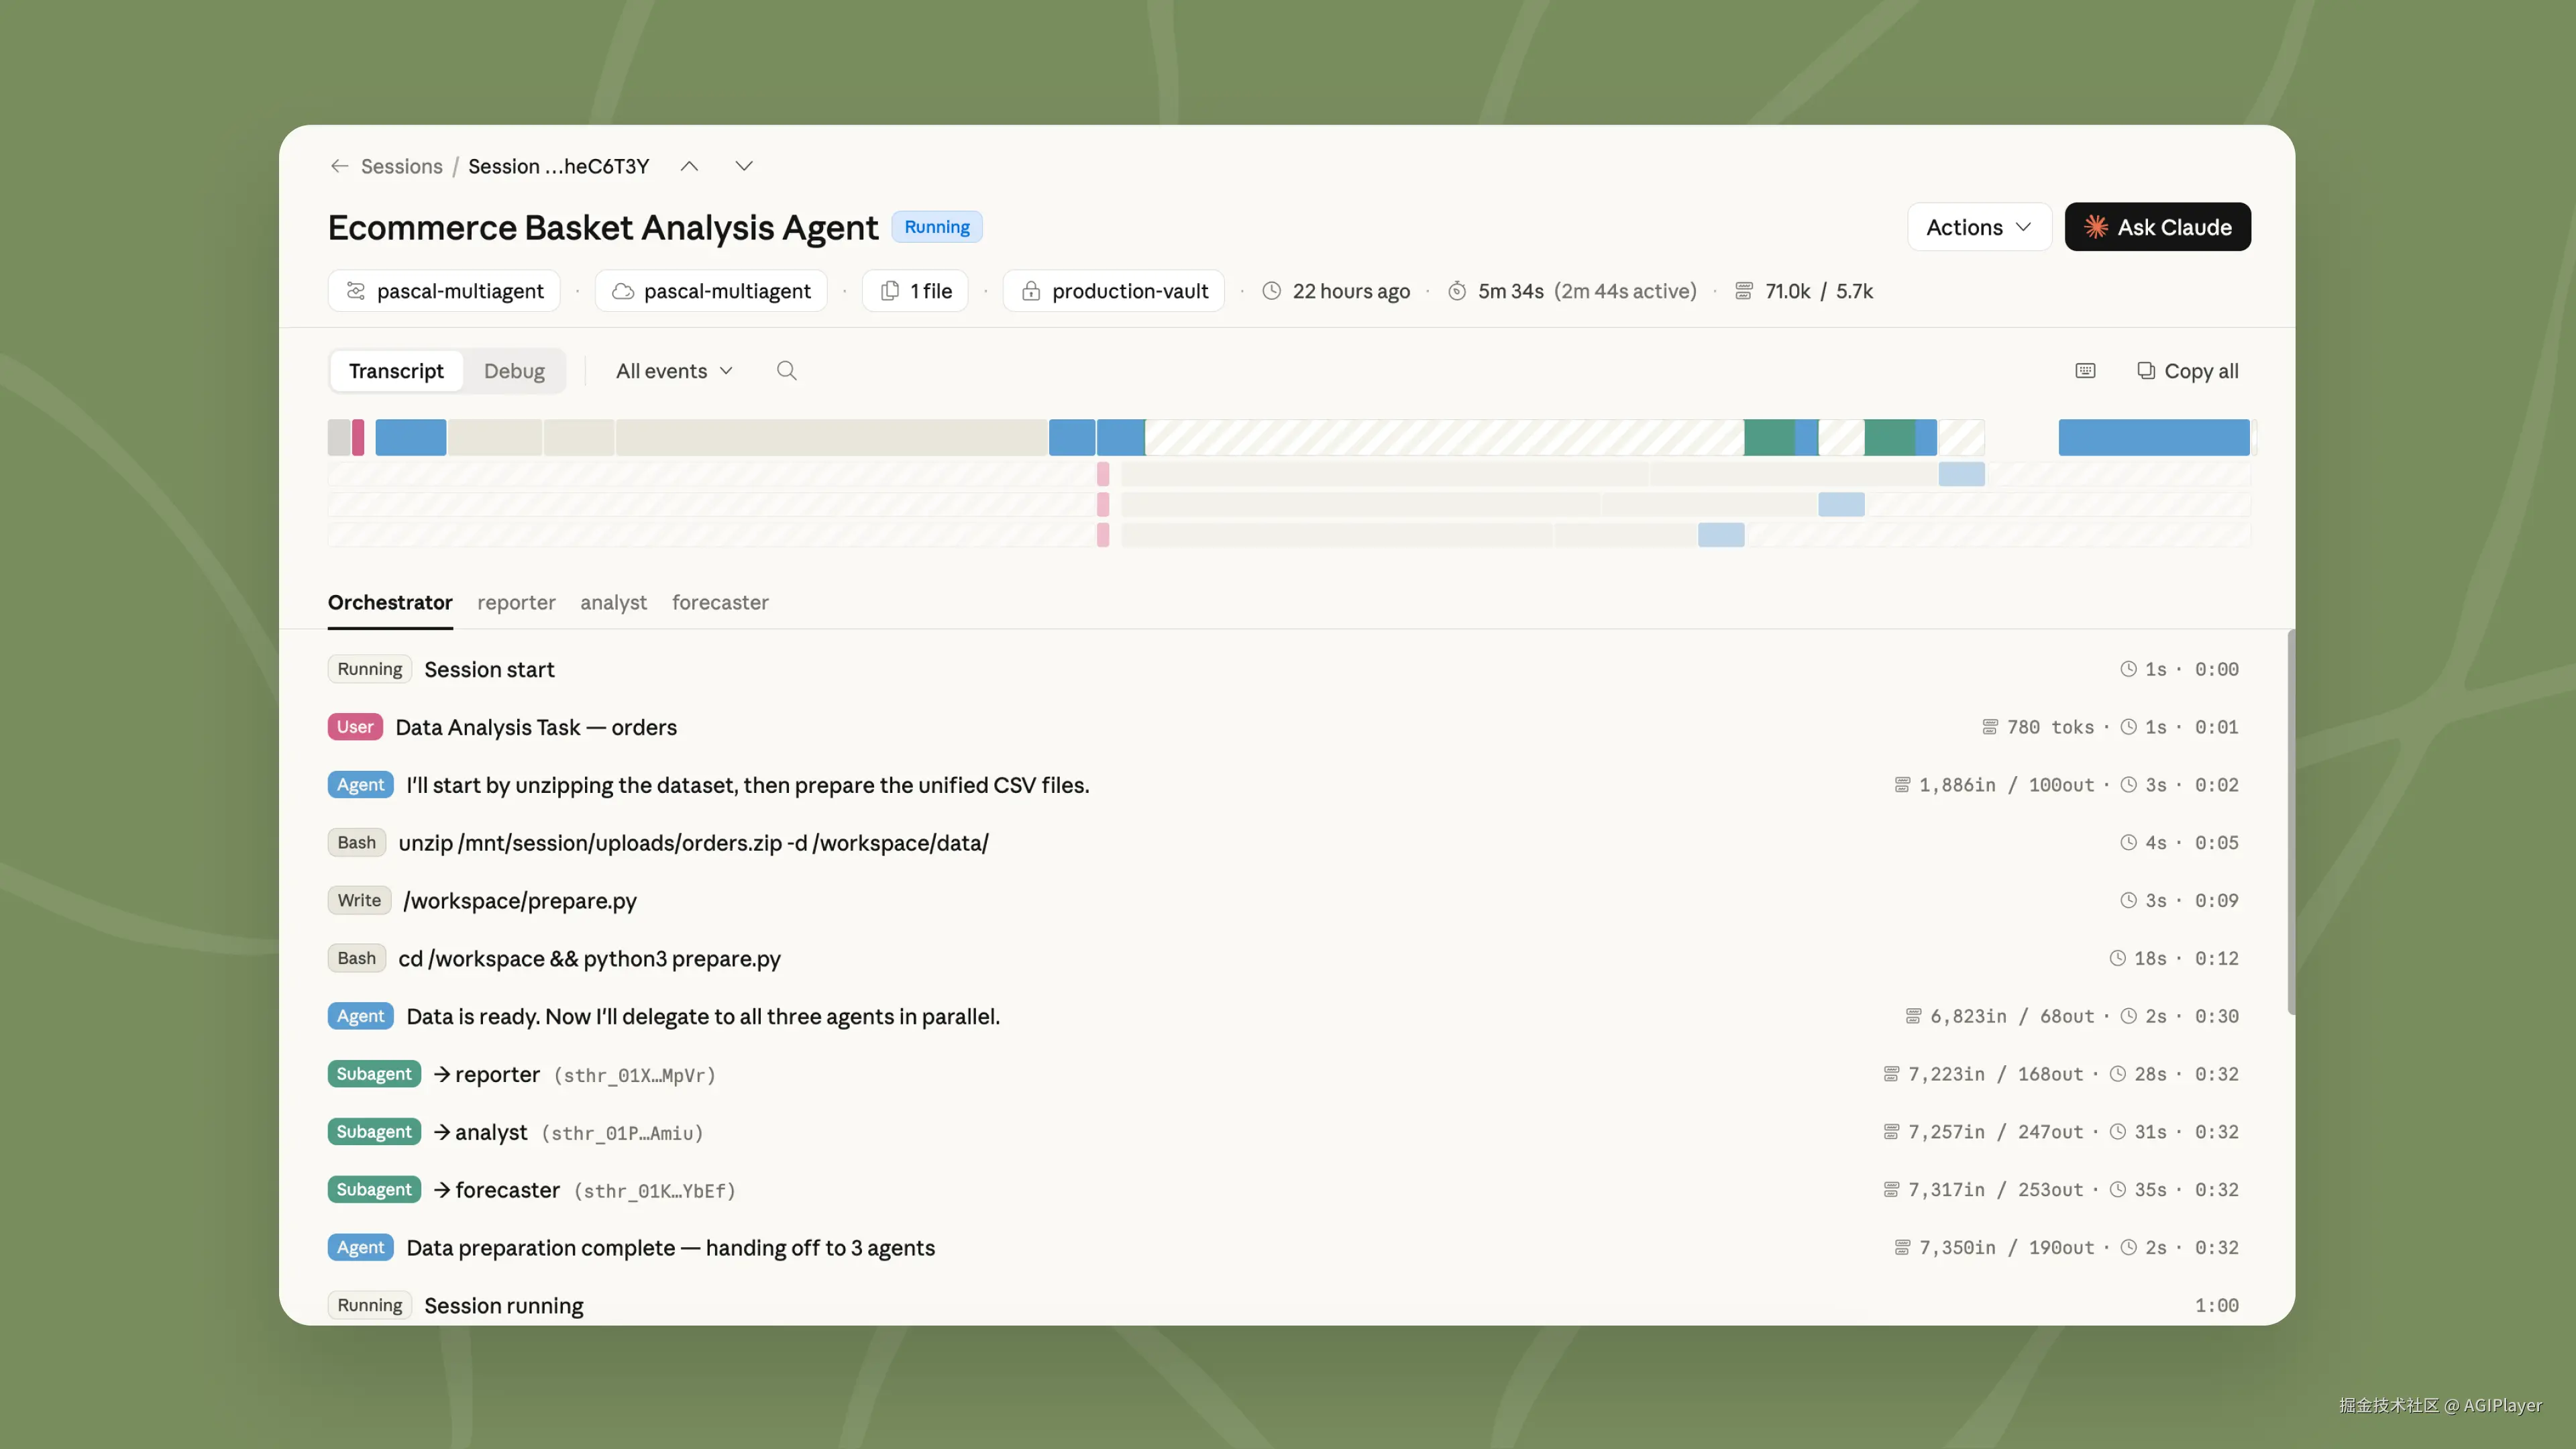The image size is (2576, 1449).
Task: Go to next session with down chevron
Action: [744, 166]
